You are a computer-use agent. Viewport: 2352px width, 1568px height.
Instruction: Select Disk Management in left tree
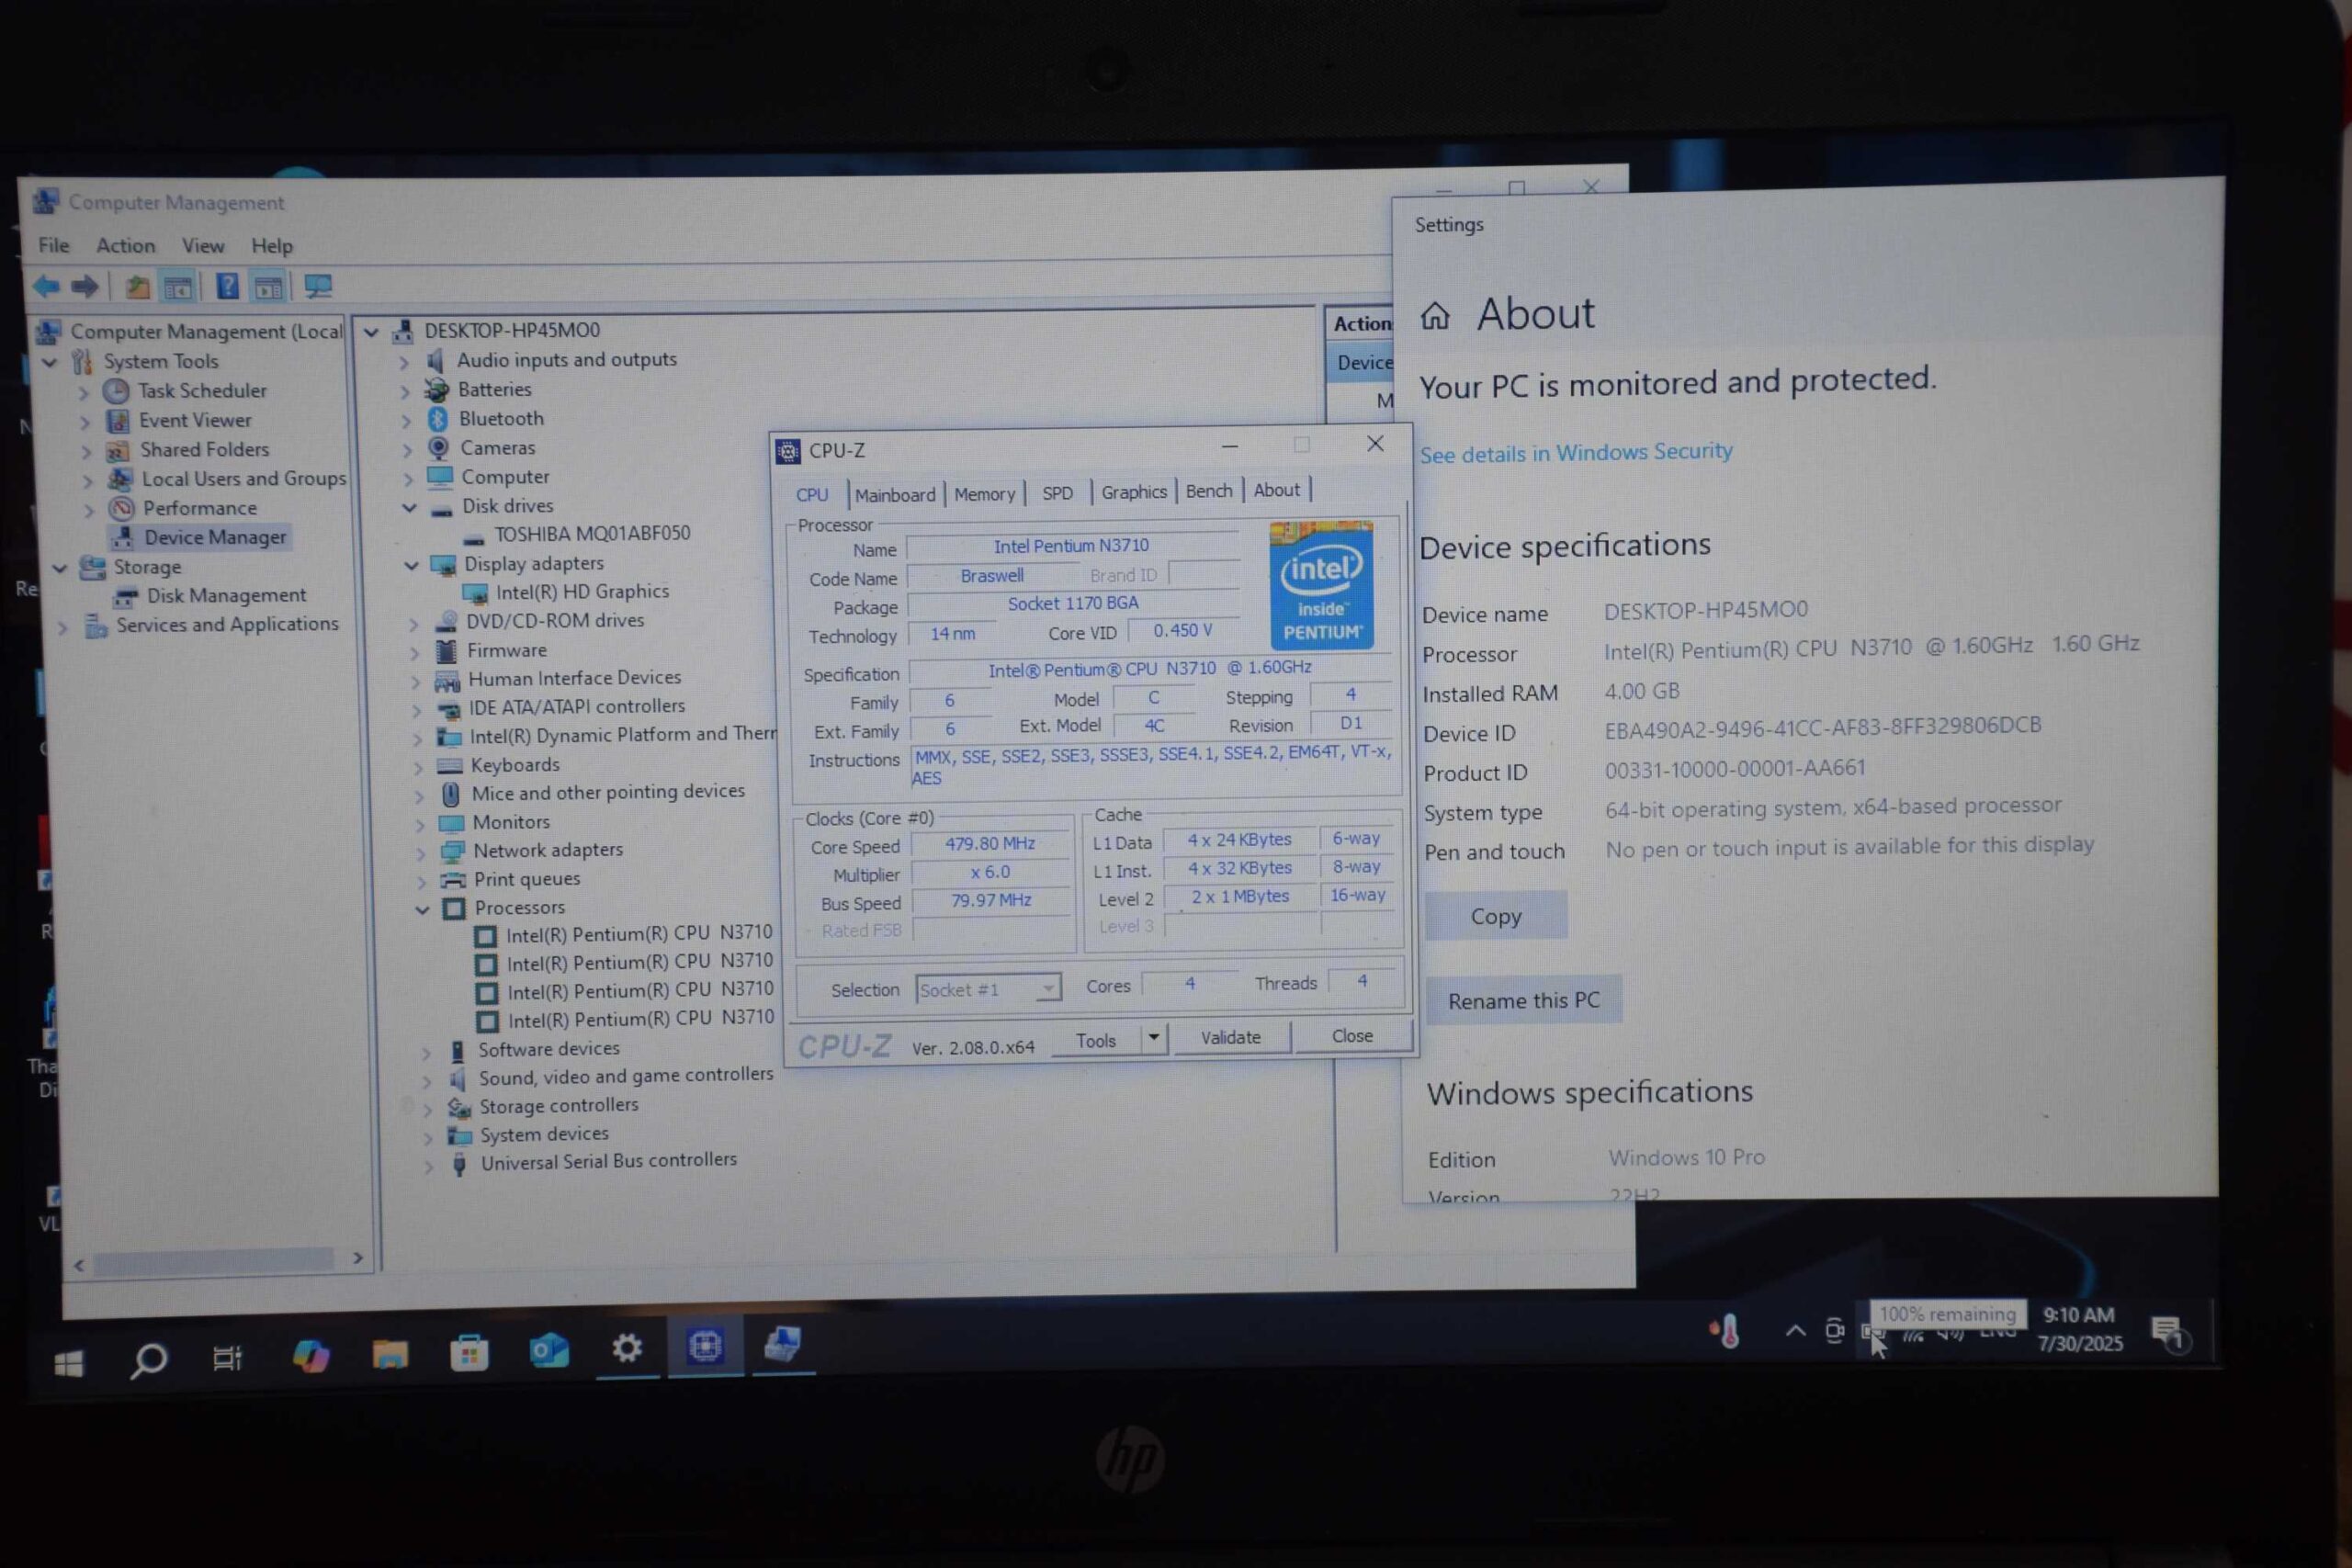click(x=226, y=596)
